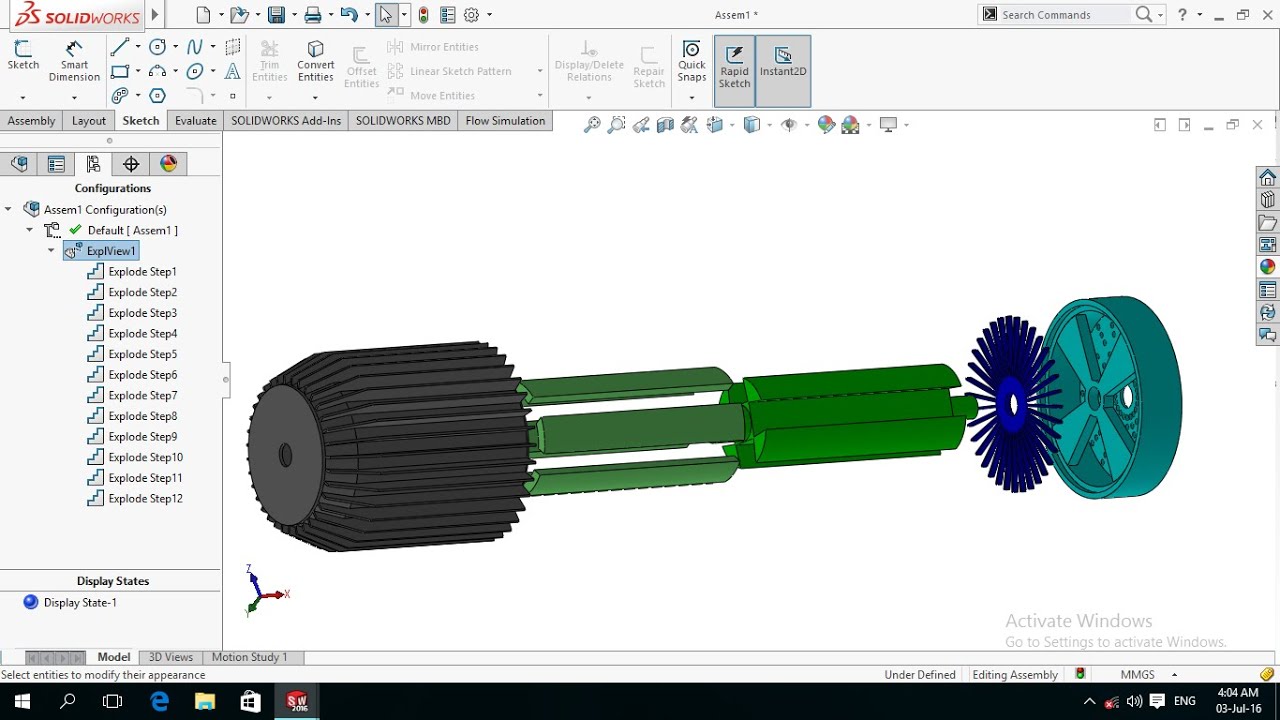Click the Undo arrow icon
This screenshot has height=720, width=1280.
coord(347,15)
